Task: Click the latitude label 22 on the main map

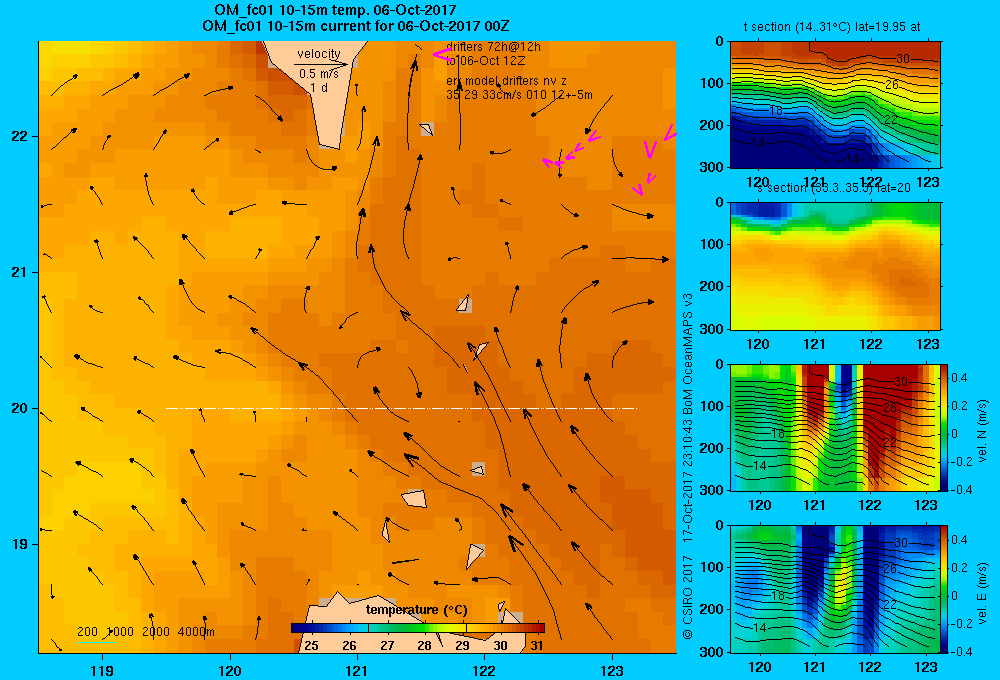Action: (x=20, y=137)
